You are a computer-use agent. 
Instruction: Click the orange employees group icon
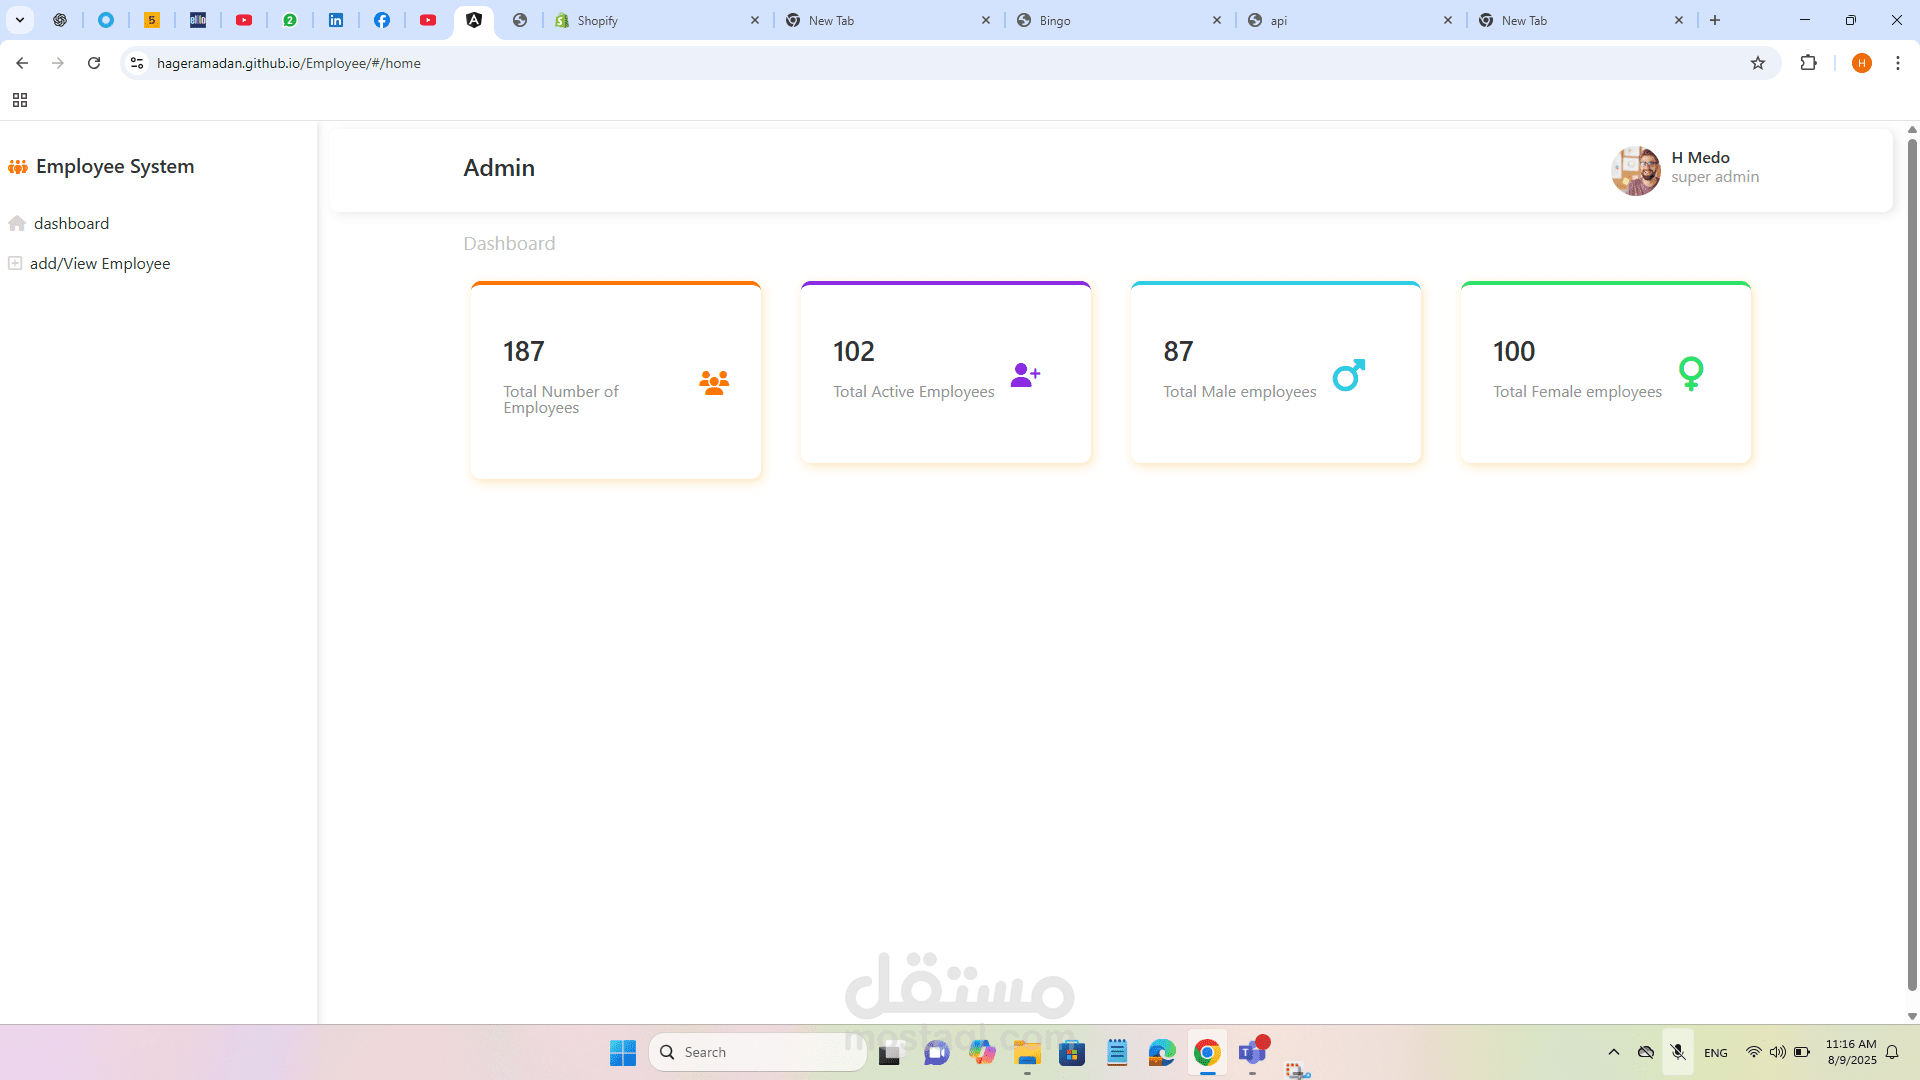coord(714,383)
